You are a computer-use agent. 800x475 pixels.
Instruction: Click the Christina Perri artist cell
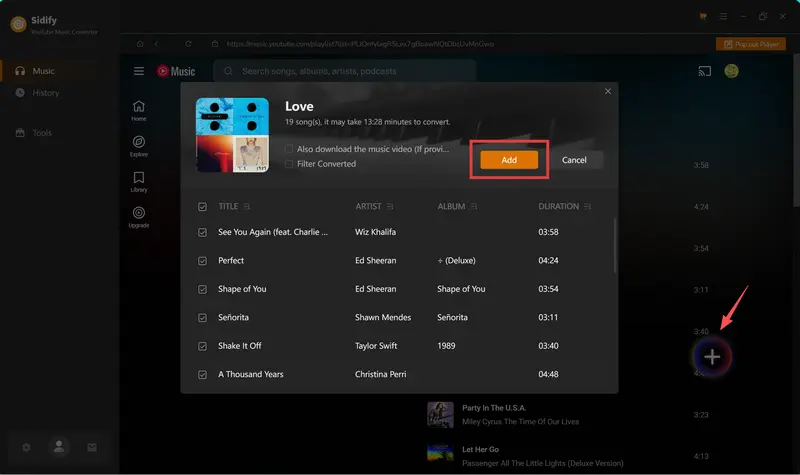pos(381,374)
